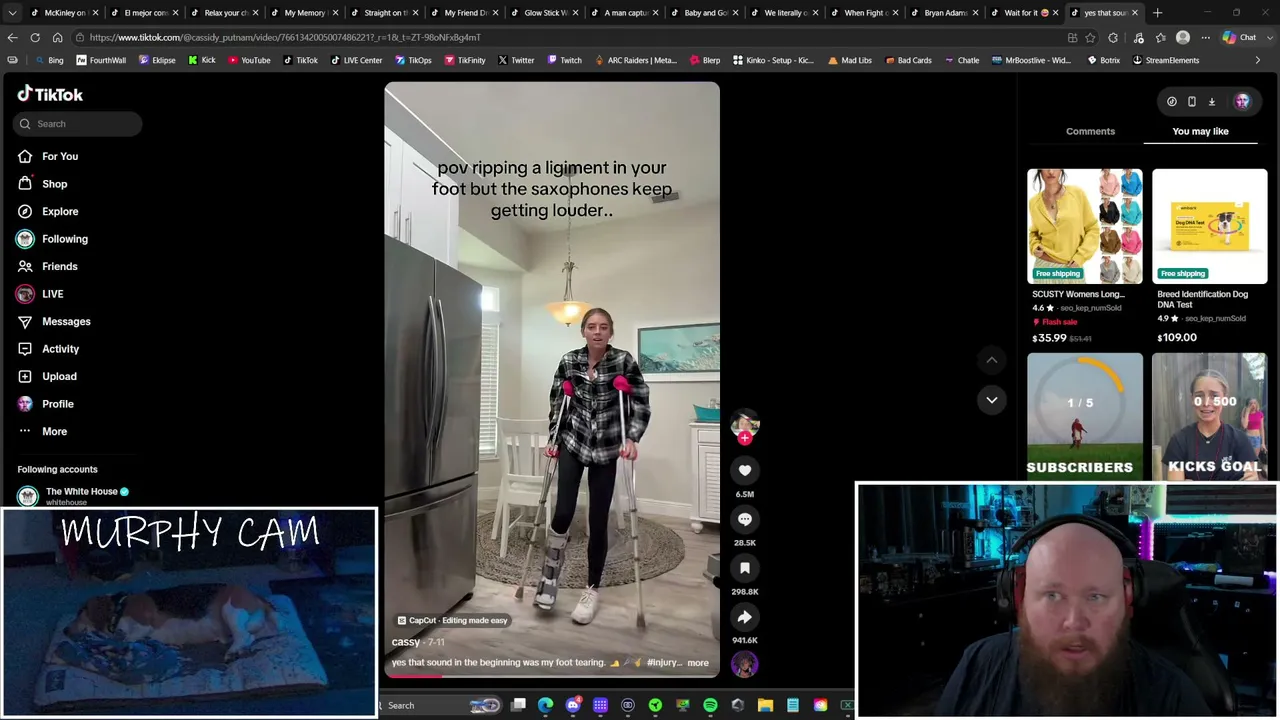The width and height of the screenshot is (1280, 720).
Task: Focus the TikTok search field
Action: coord(78,124)
